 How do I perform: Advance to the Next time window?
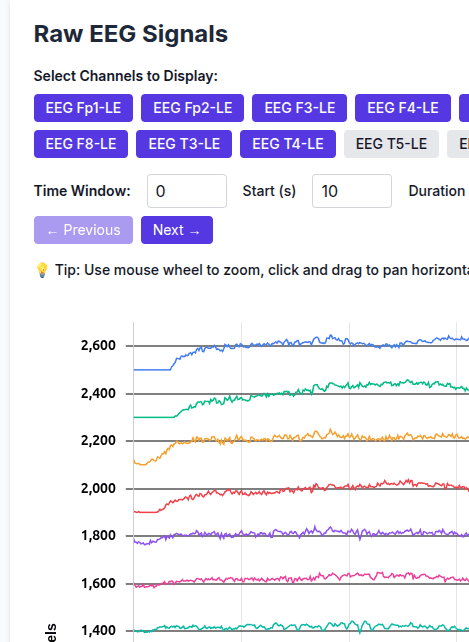177,230
